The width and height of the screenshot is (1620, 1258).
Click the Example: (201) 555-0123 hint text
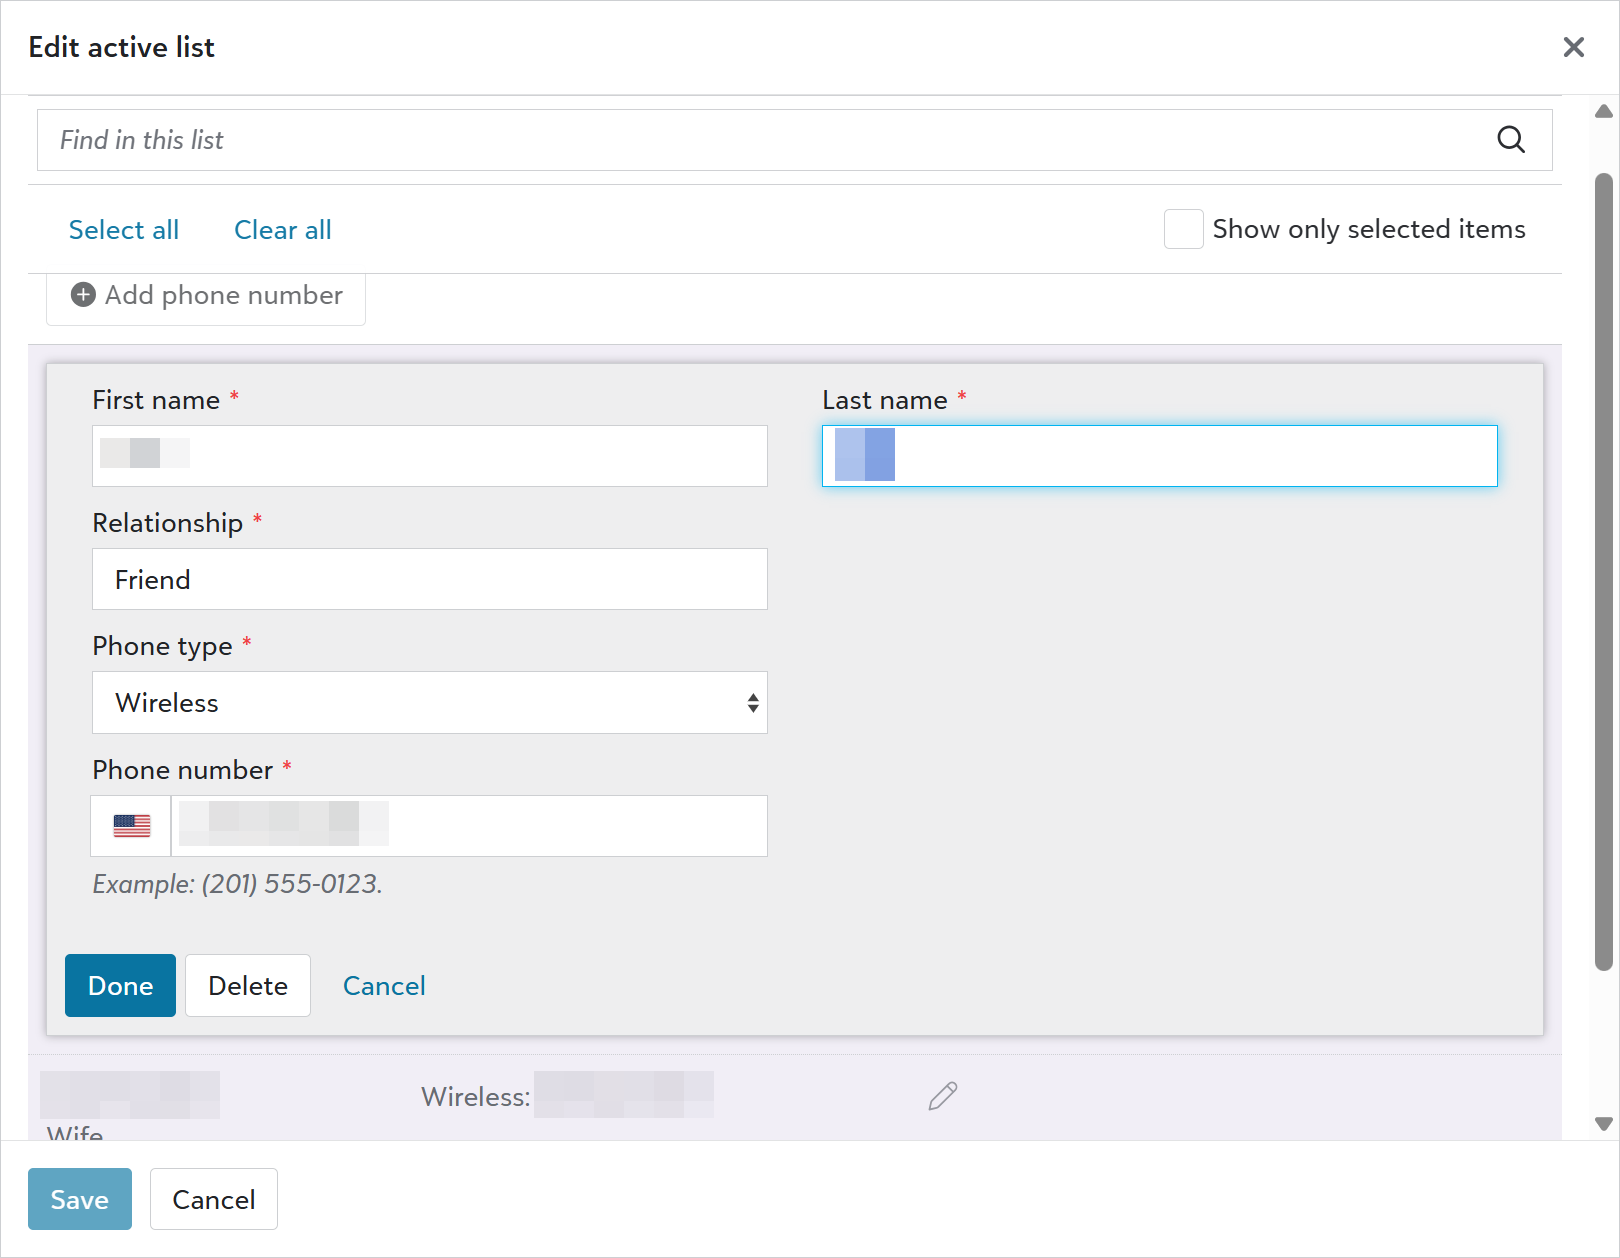pyautogui.click(x=238, y=884)
